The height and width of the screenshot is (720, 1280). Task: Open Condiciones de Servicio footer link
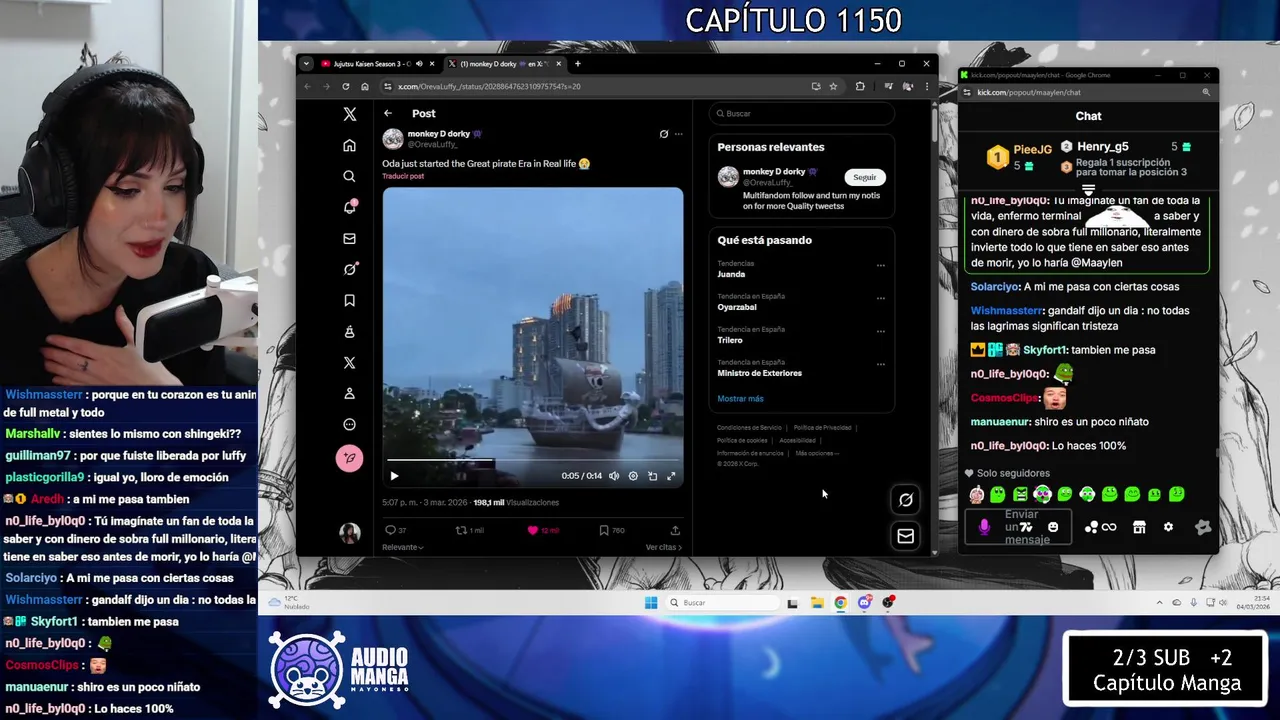pos(749,428)
